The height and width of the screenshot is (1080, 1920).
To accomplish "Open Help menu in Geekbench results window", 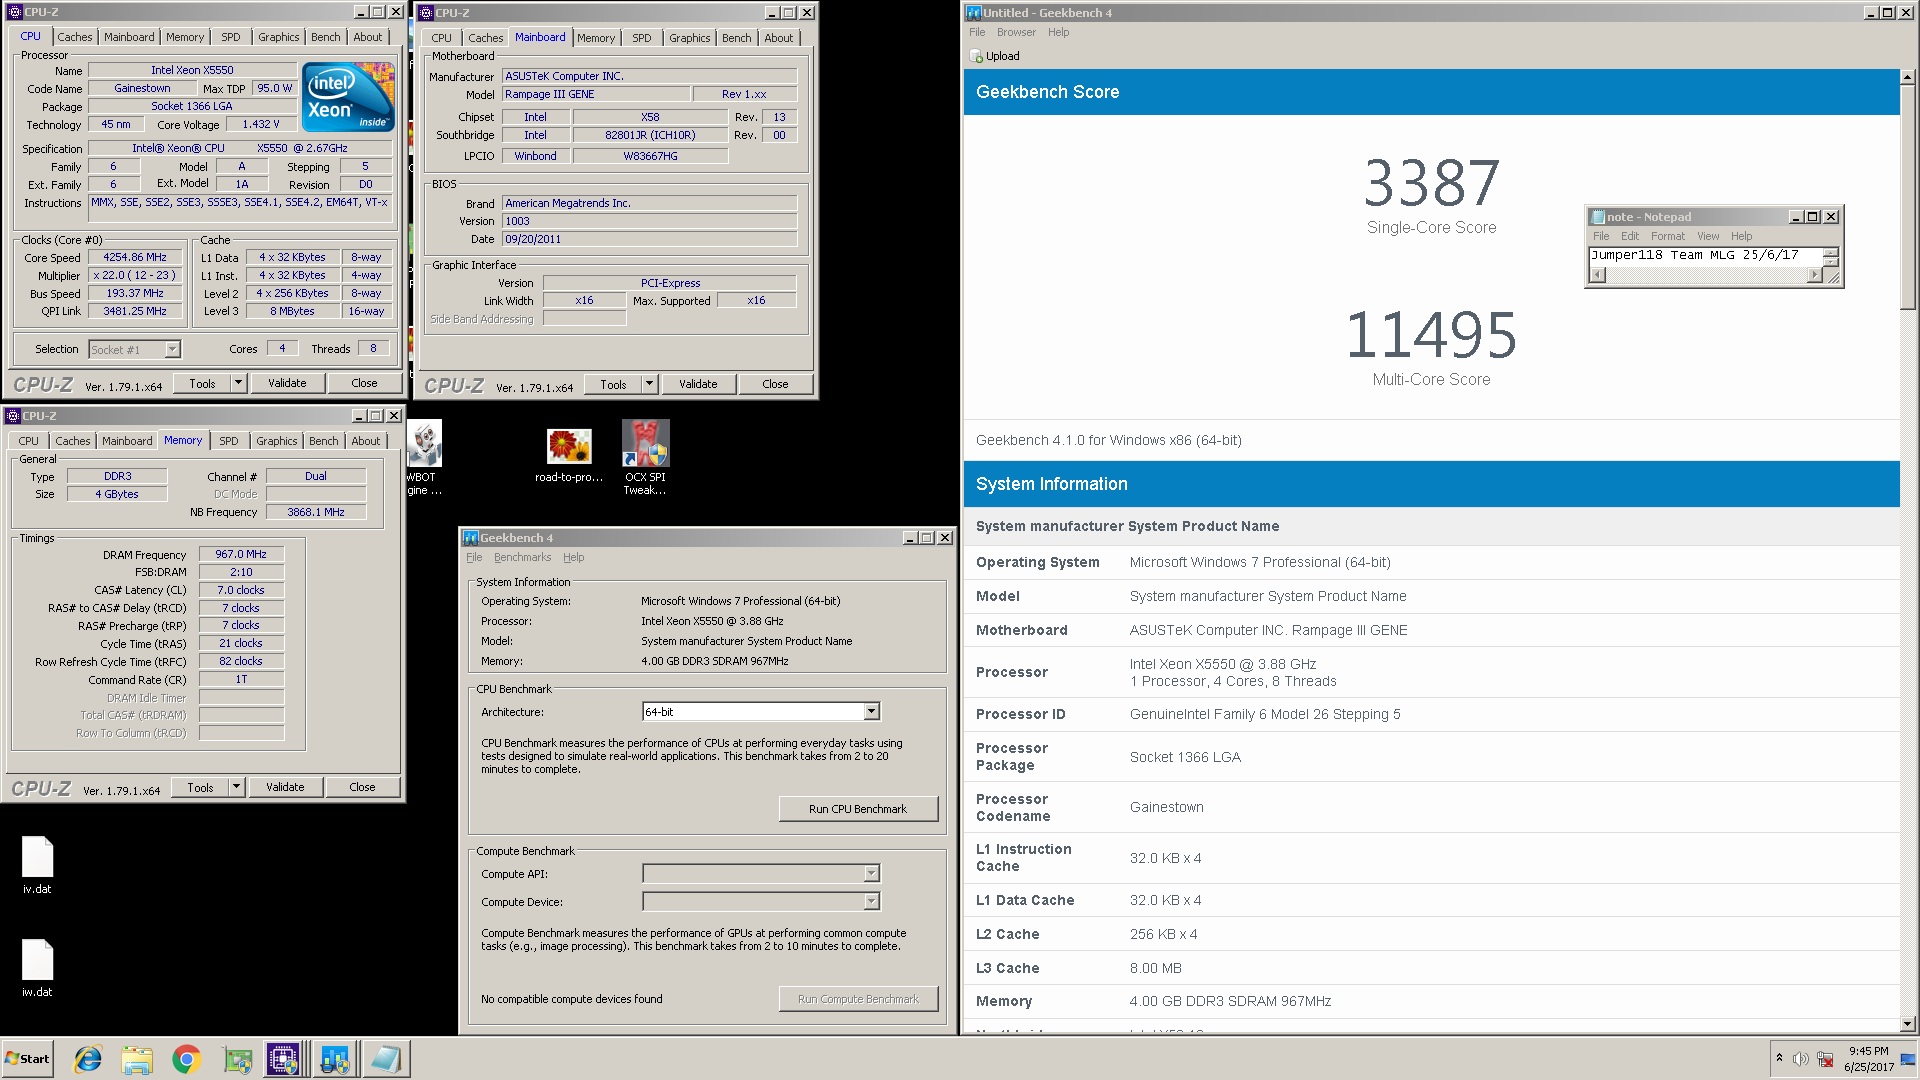I will pos(1058,32).
